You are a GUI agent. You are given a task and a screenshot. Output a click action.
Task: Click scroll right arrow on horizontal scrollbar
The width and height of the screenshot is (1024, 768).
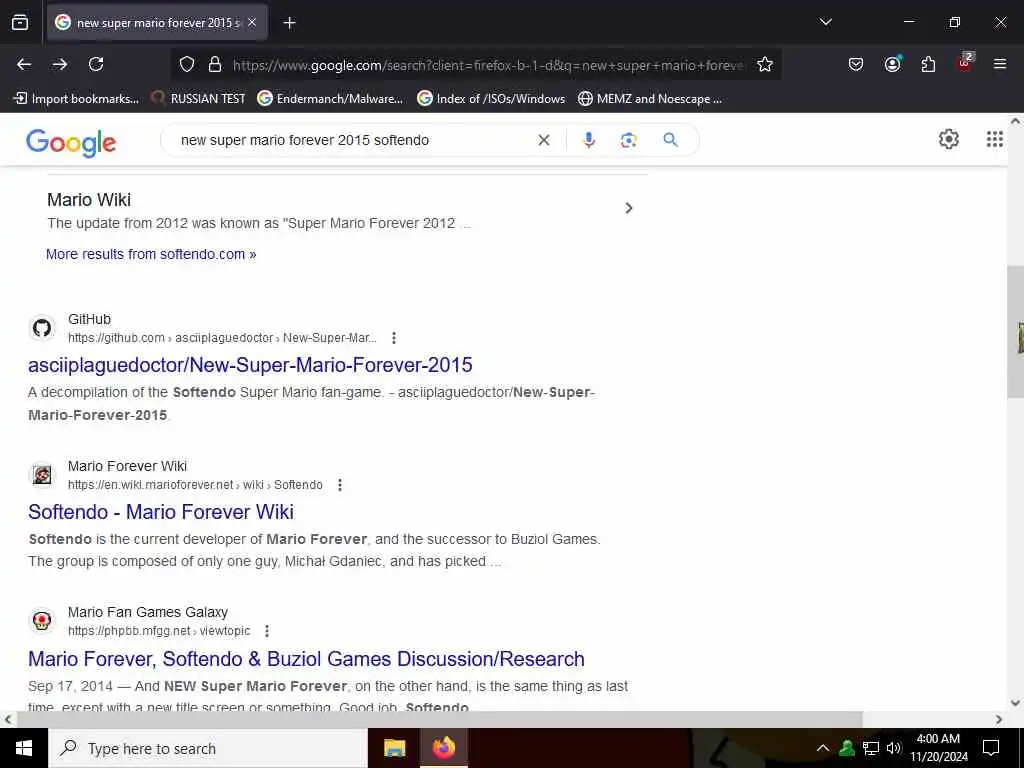coord(999,719)
